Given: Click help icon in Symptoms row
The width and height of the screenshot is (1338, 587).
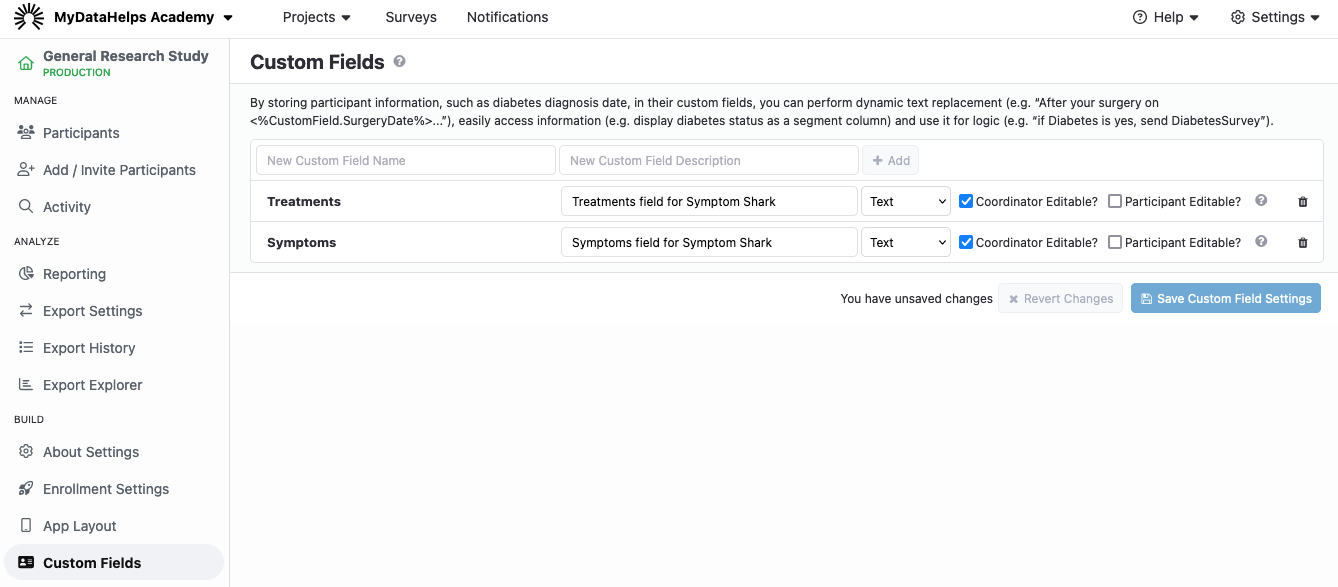Looking at the screenshot, I should 1261,242.
